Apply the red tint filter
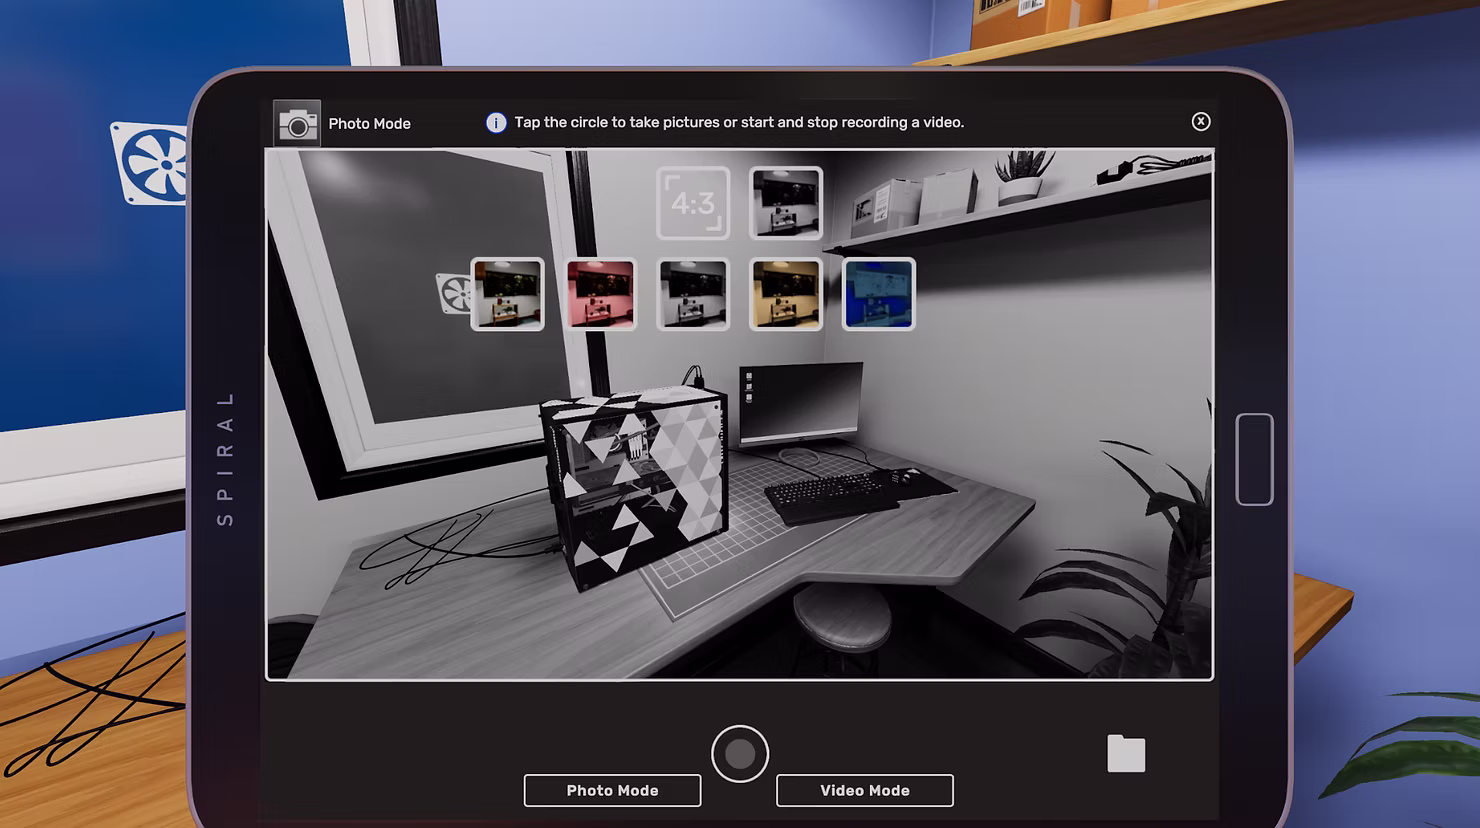 [601, 294]
